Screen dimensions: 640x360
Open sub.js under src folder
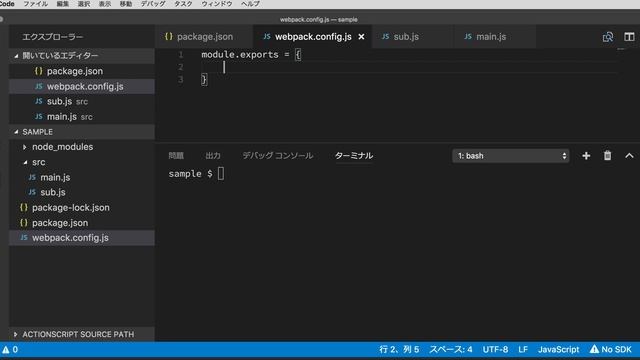tap(82, 192)
